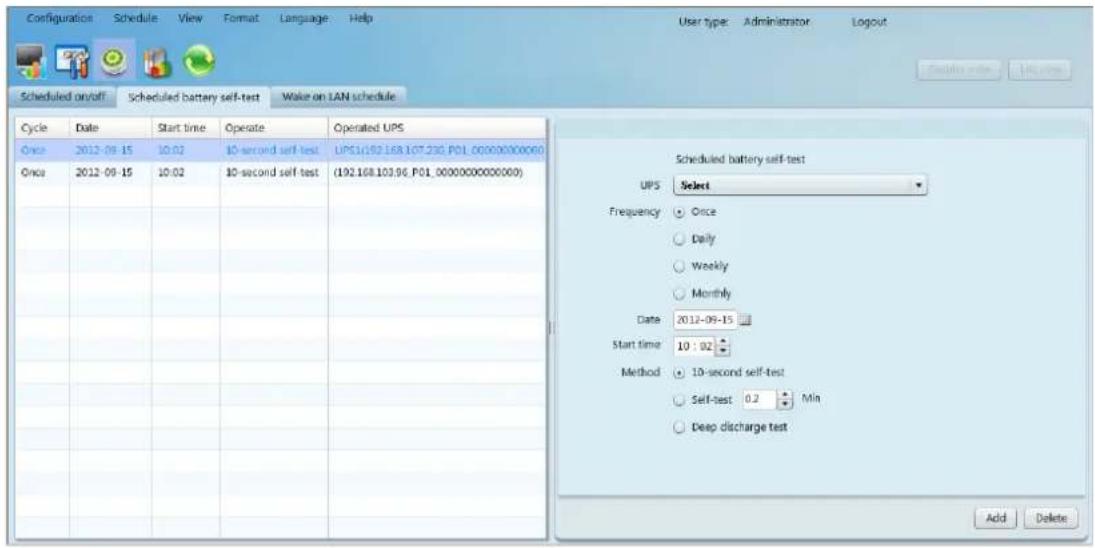Switch to the Scheduled on/off tab

pyautogui.click(x=63, y=97)
